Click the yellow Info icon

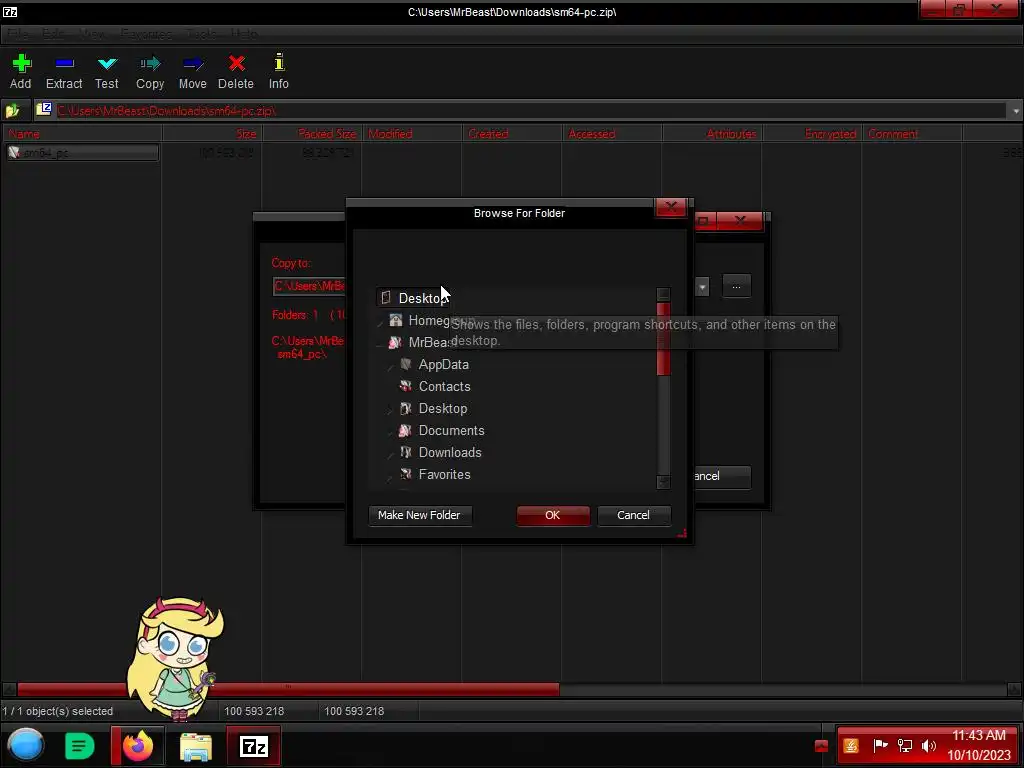click(279, 62)
